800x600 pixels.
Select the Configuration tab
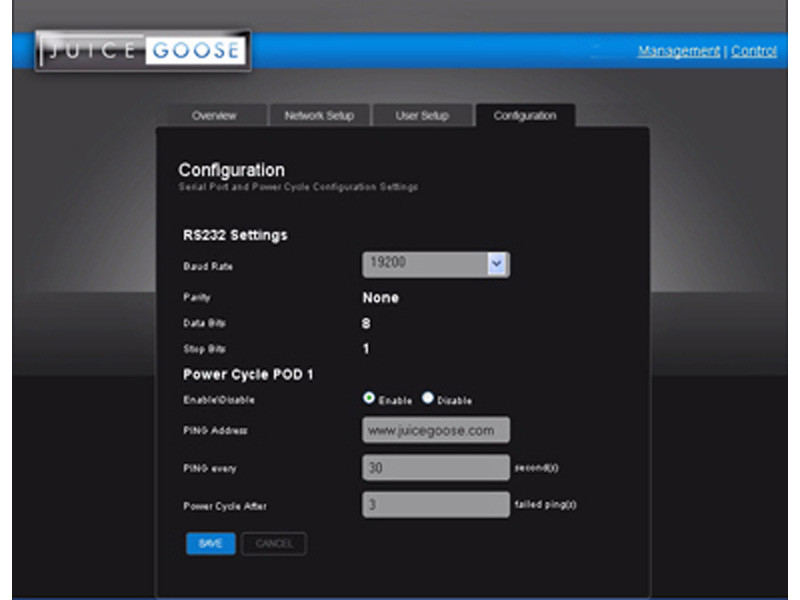525,116
